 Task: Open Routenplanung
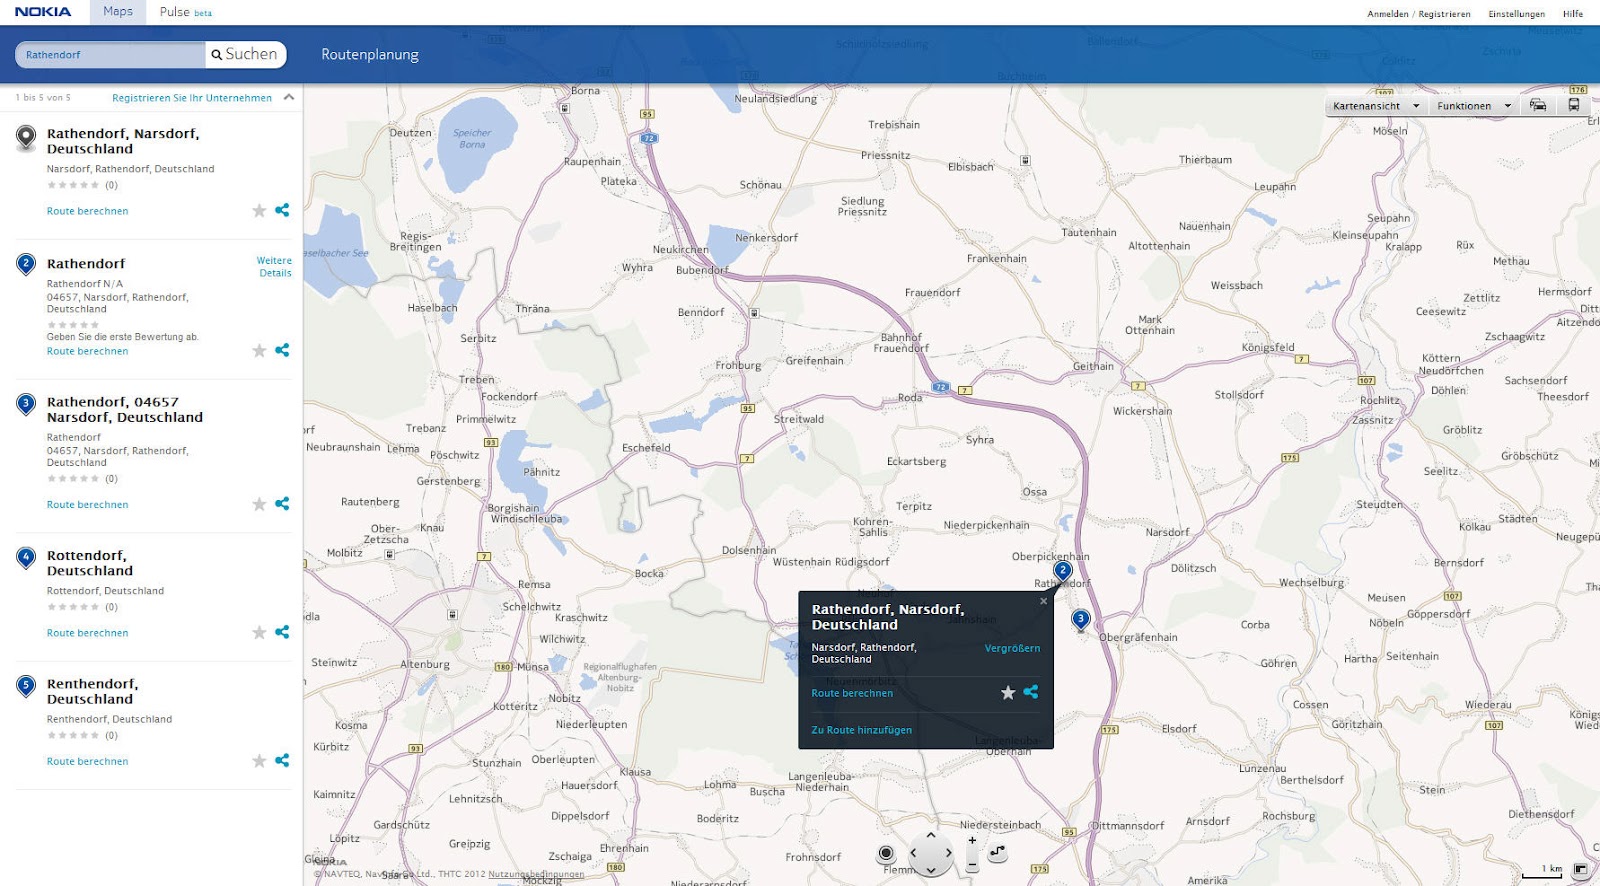click(x=370, y=55)
